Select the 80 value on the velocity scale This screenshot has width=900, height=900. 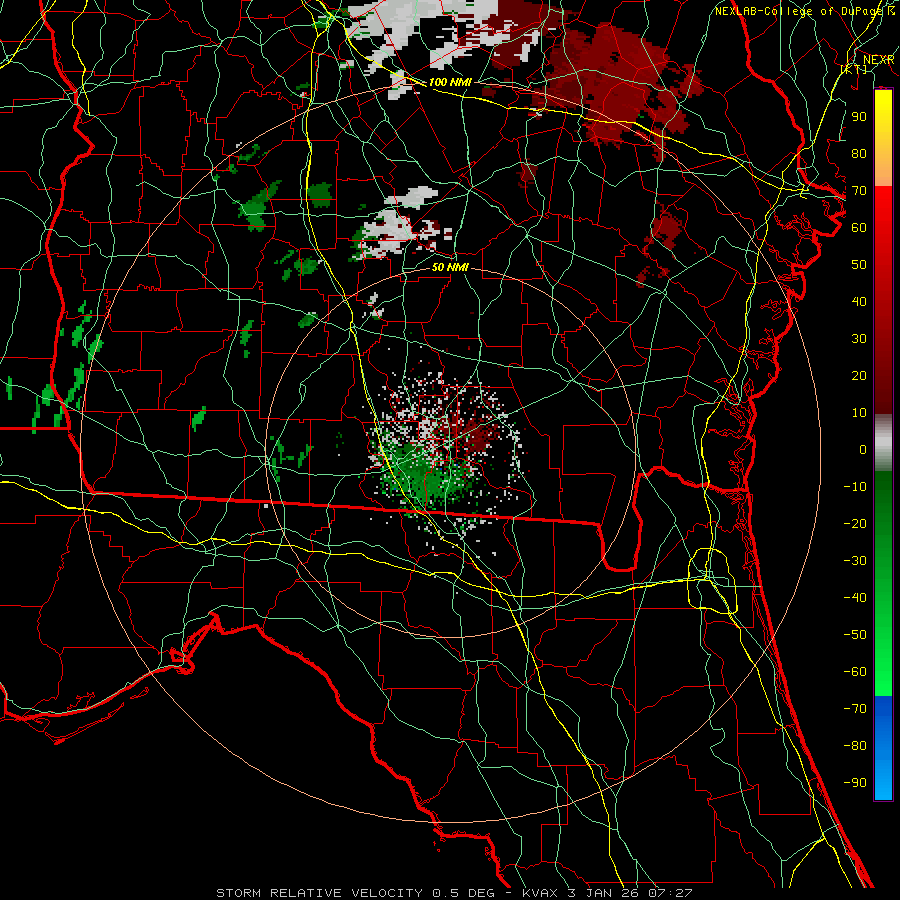(x=859, y=154)
